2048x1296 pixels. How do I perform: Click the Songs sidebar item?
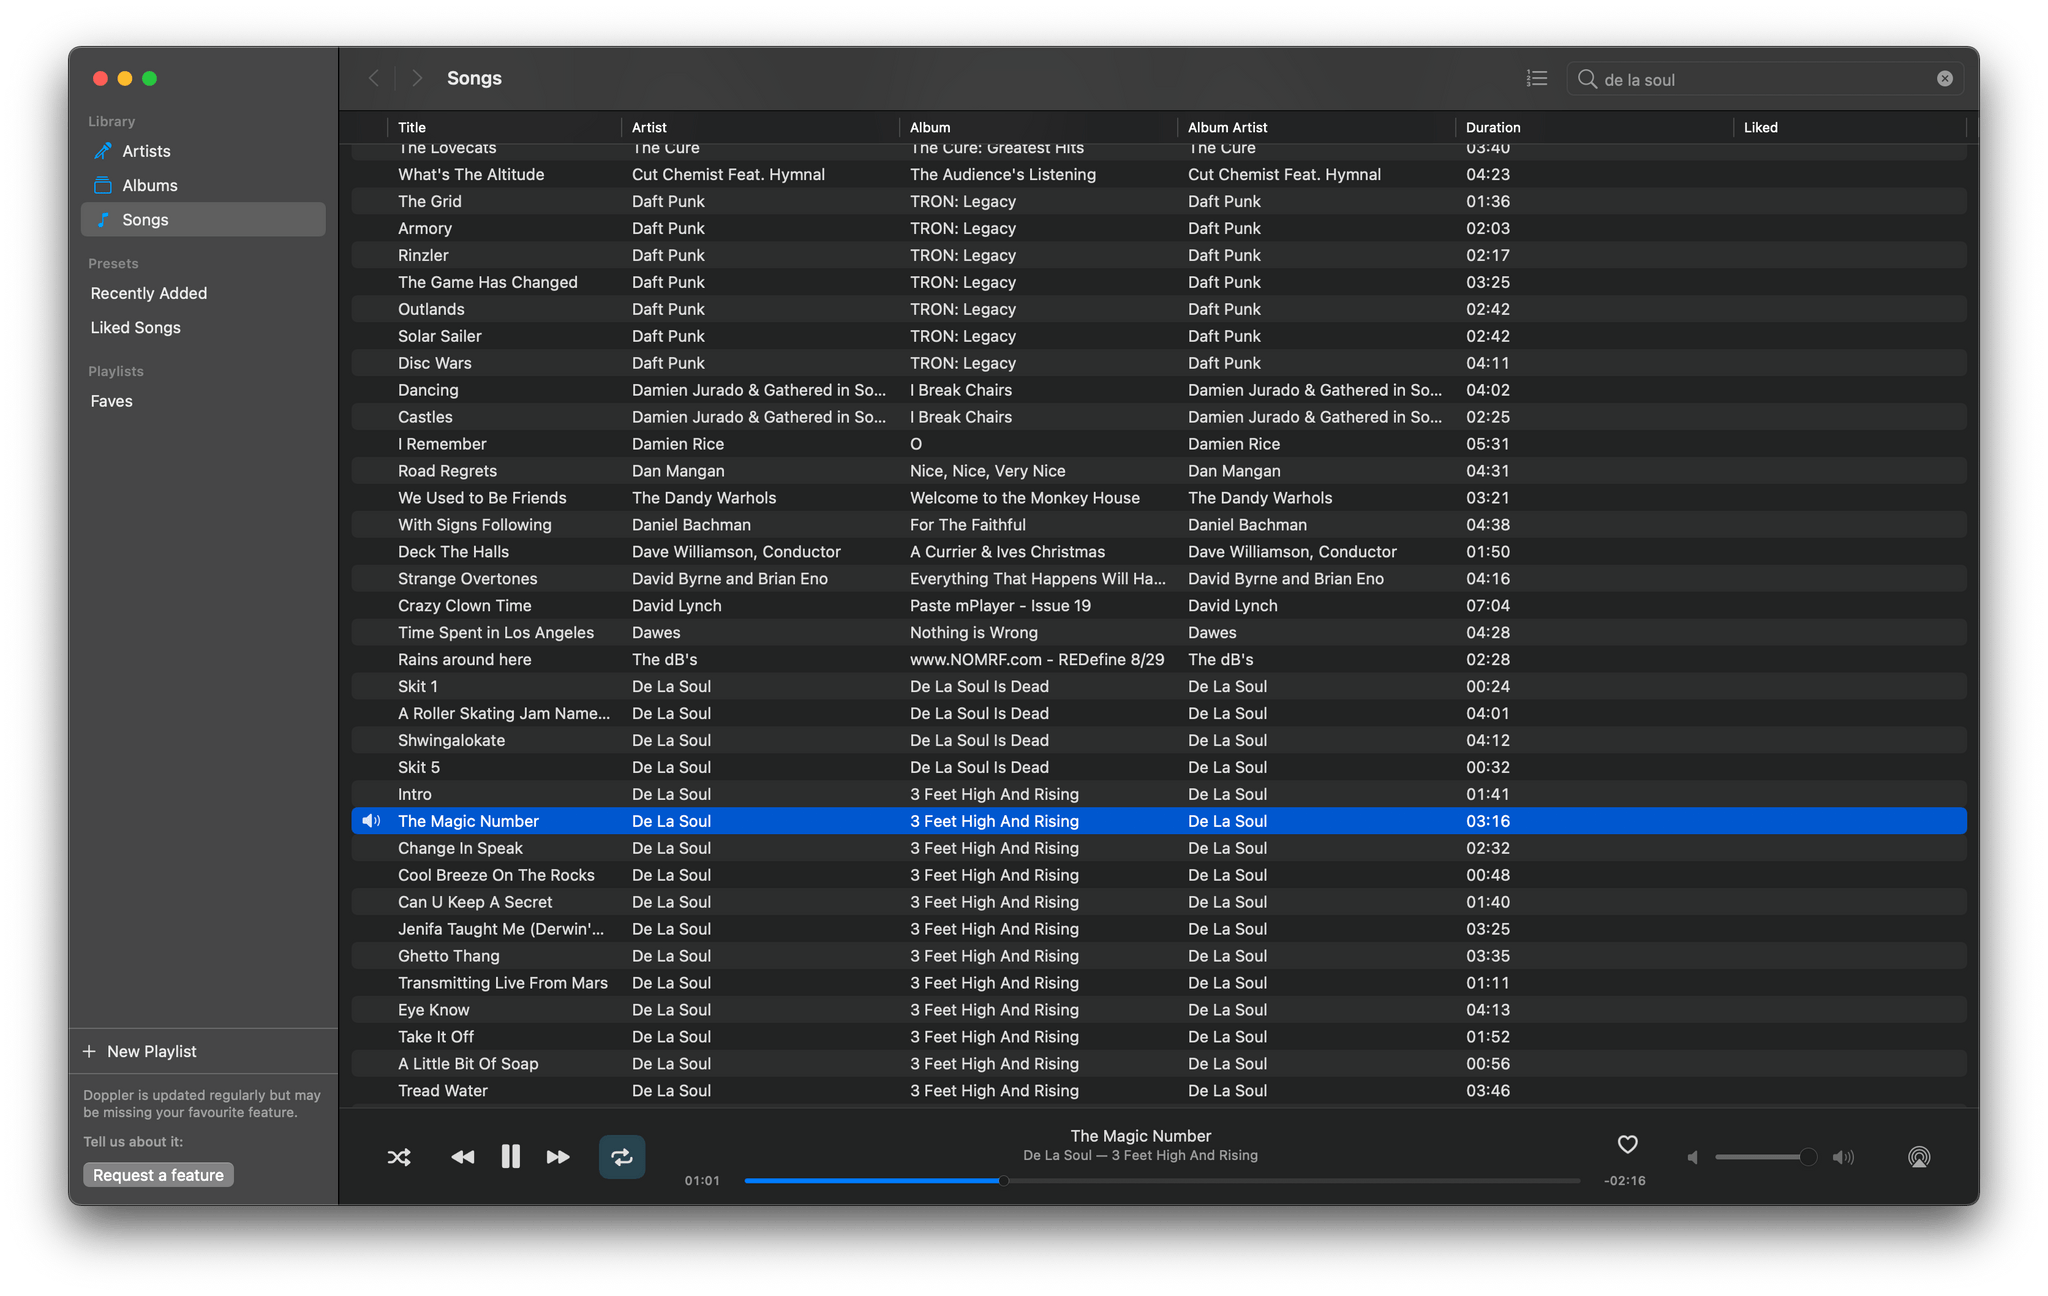coord(143,219)
